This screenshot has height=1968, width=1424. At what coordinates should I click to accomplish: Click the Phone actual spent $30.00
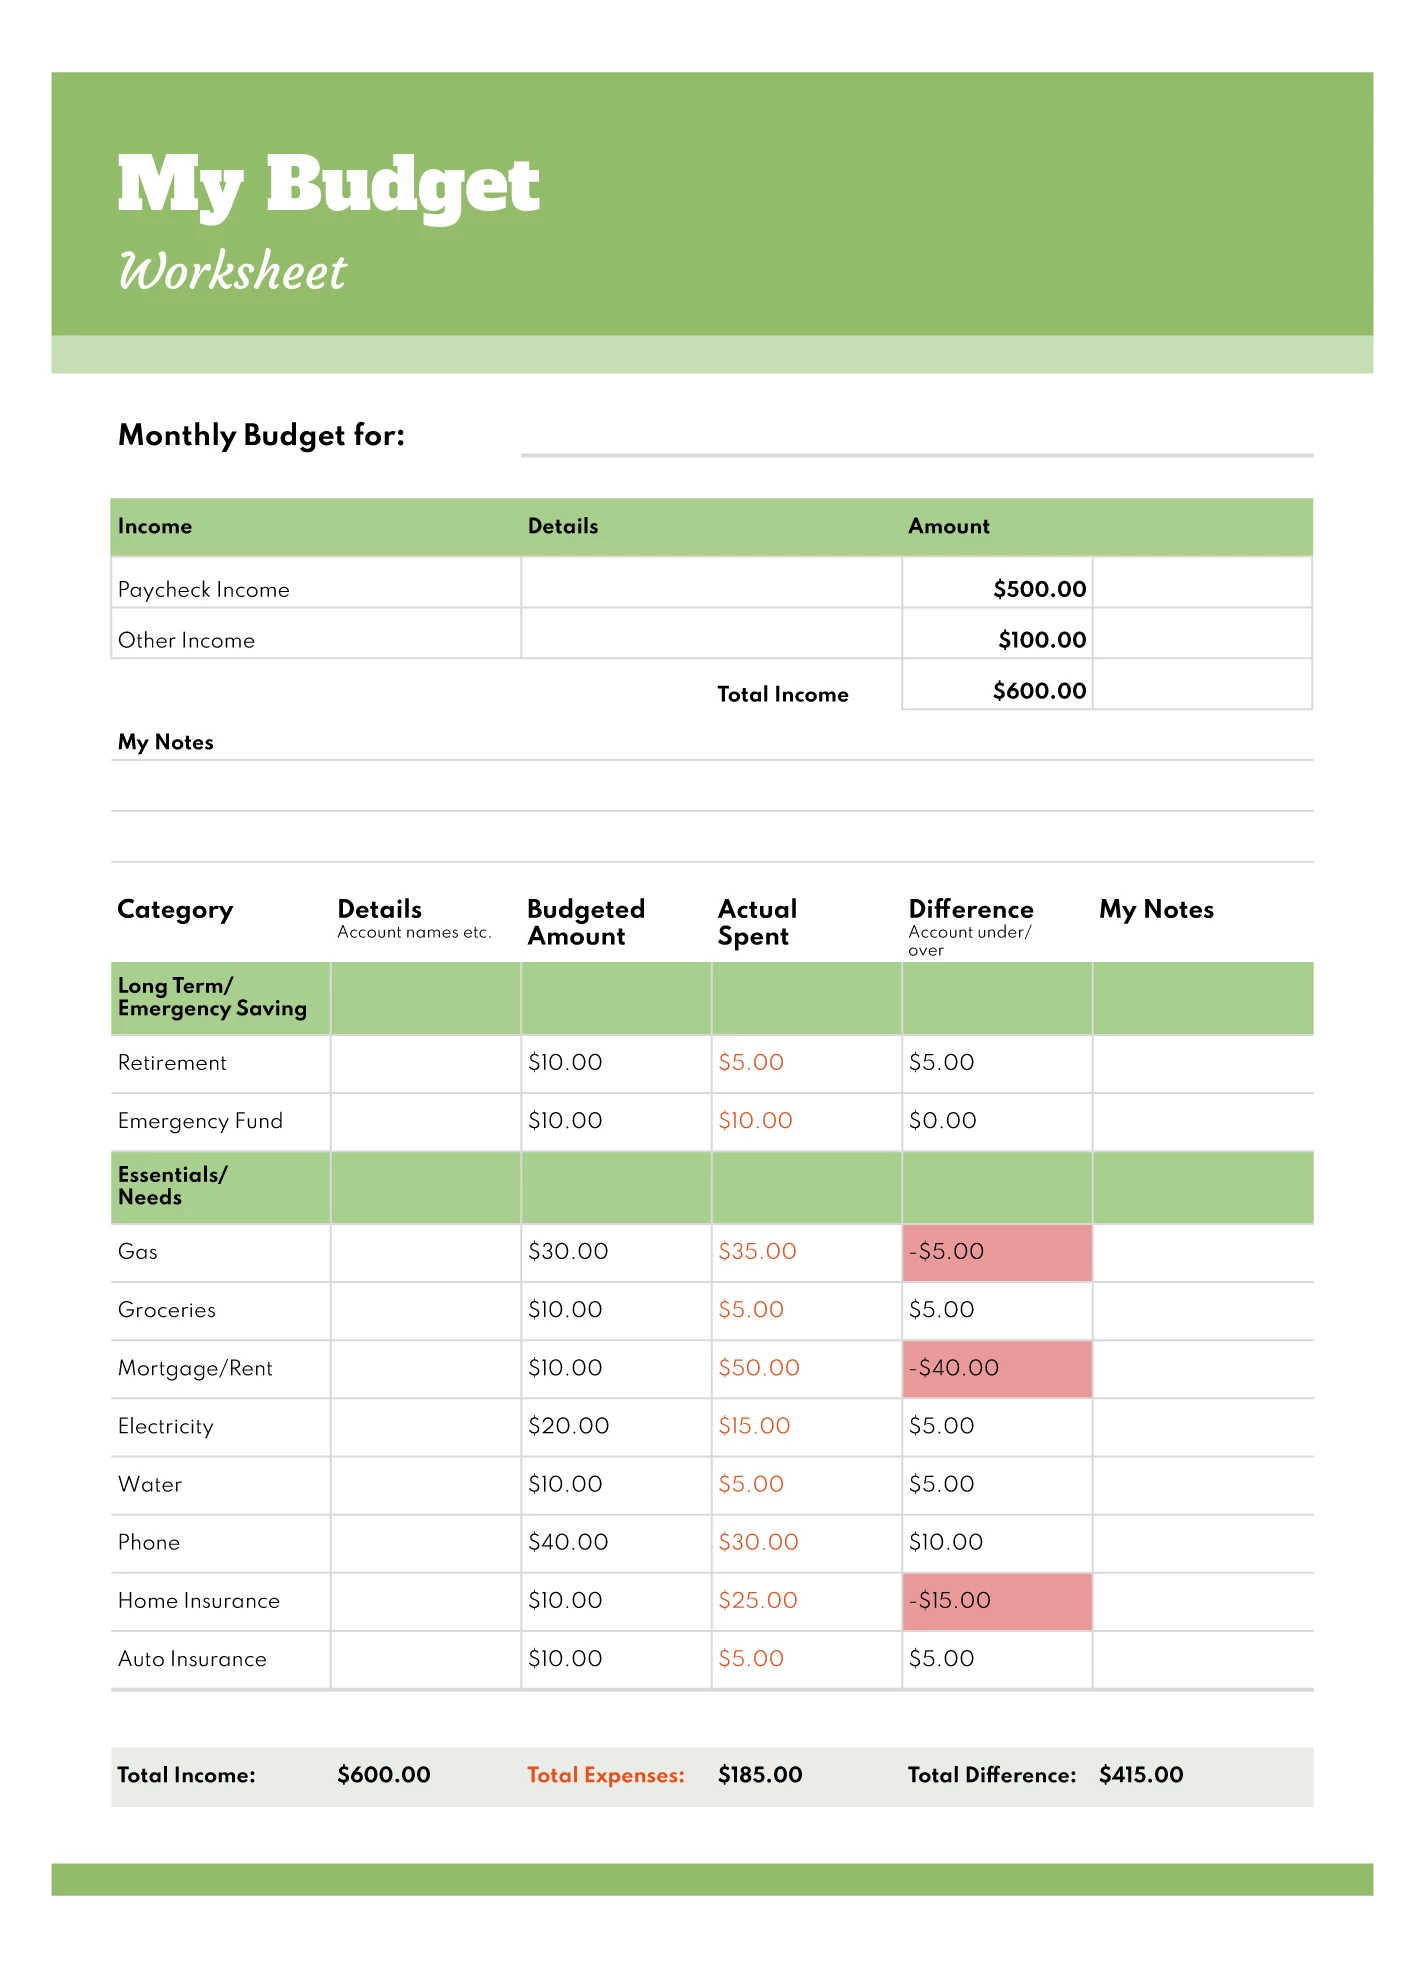tap(758, 1543)
